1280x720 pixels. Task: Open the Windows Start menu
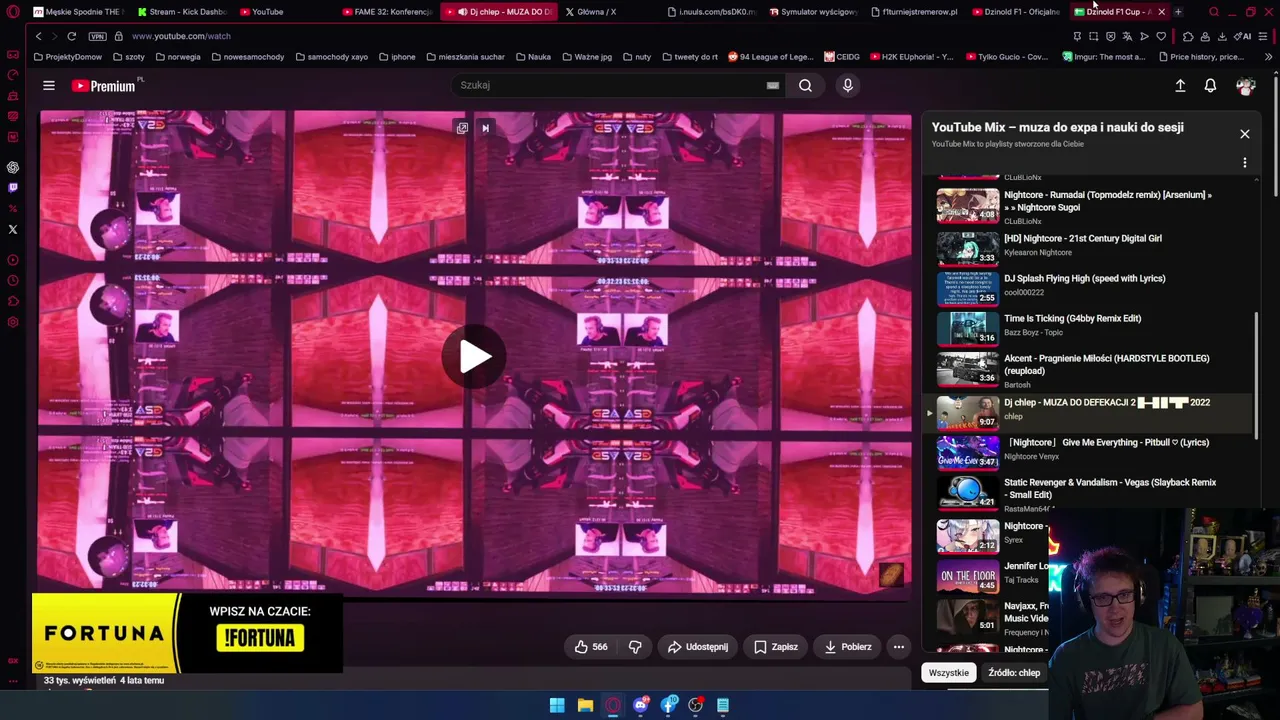click(557, 706)
